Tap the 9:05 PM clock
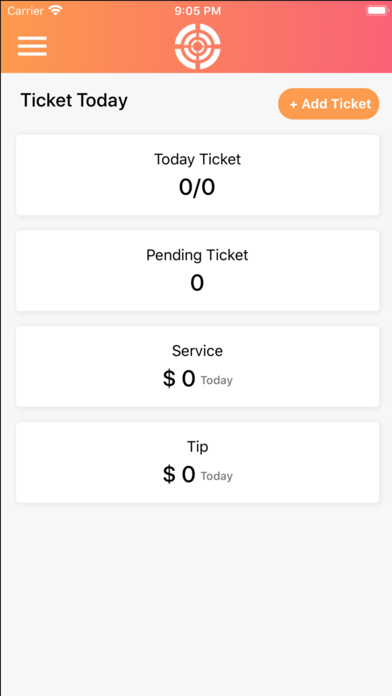Screen dimensions: 392x696 198,11
